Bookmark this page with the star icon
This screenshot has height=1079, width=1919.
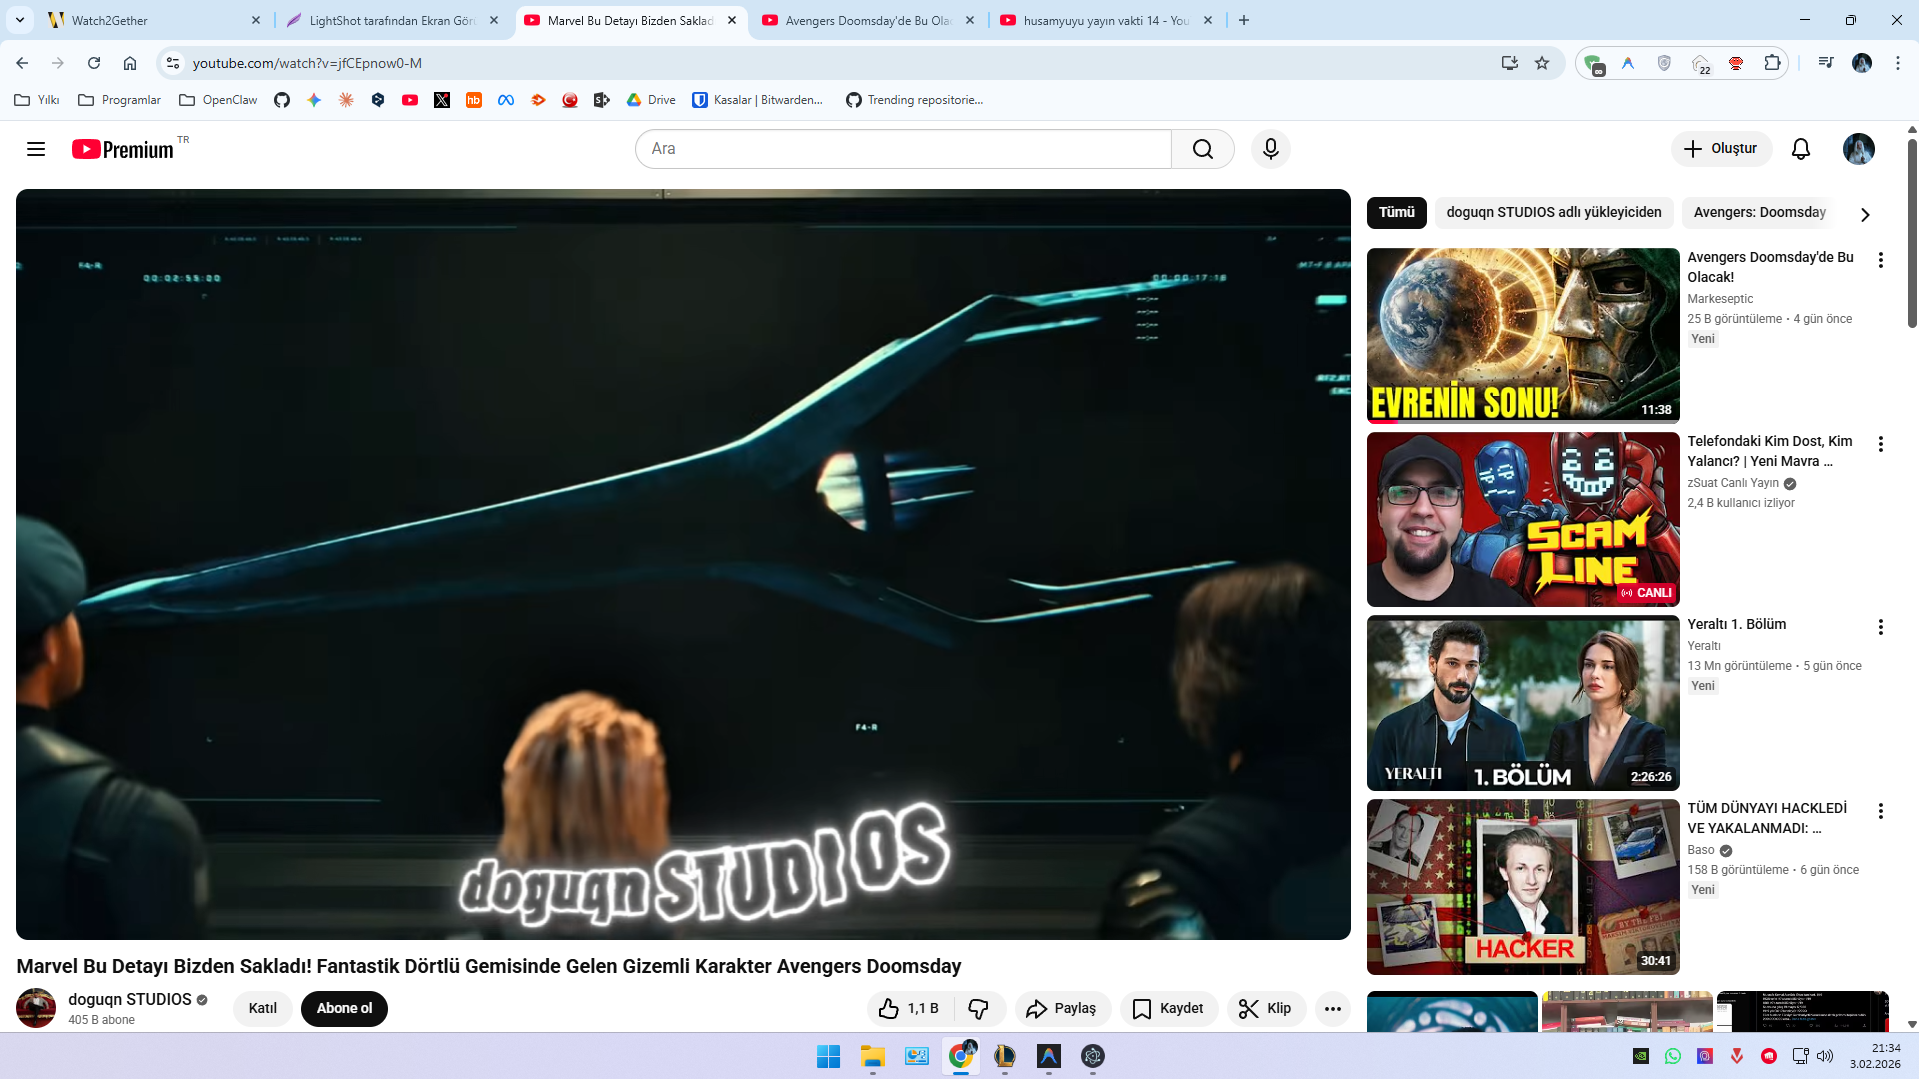tap(1542, 63)
